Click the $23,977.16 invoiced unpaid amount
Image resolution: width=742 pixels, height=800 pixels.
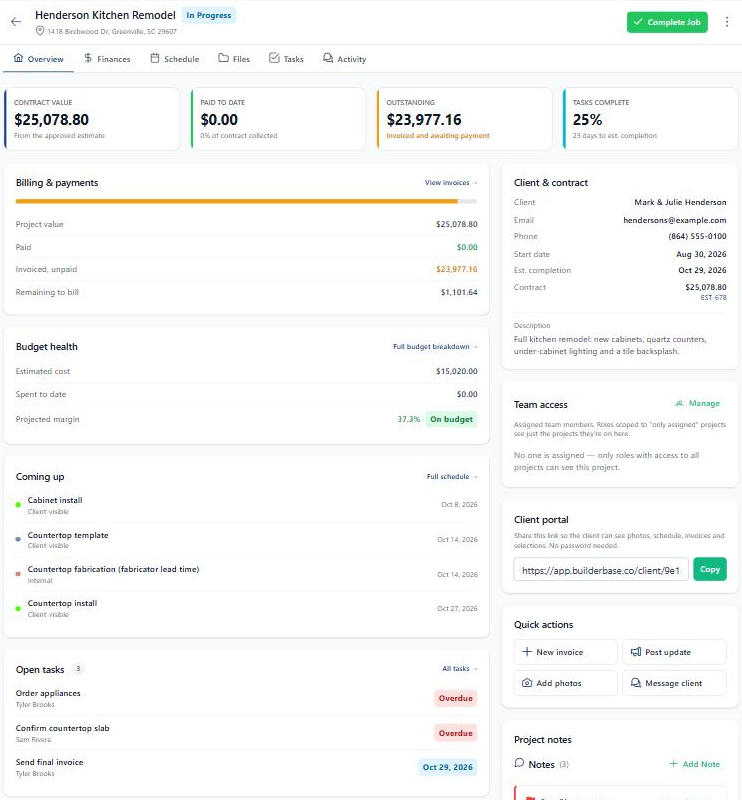tap(457, 269)
